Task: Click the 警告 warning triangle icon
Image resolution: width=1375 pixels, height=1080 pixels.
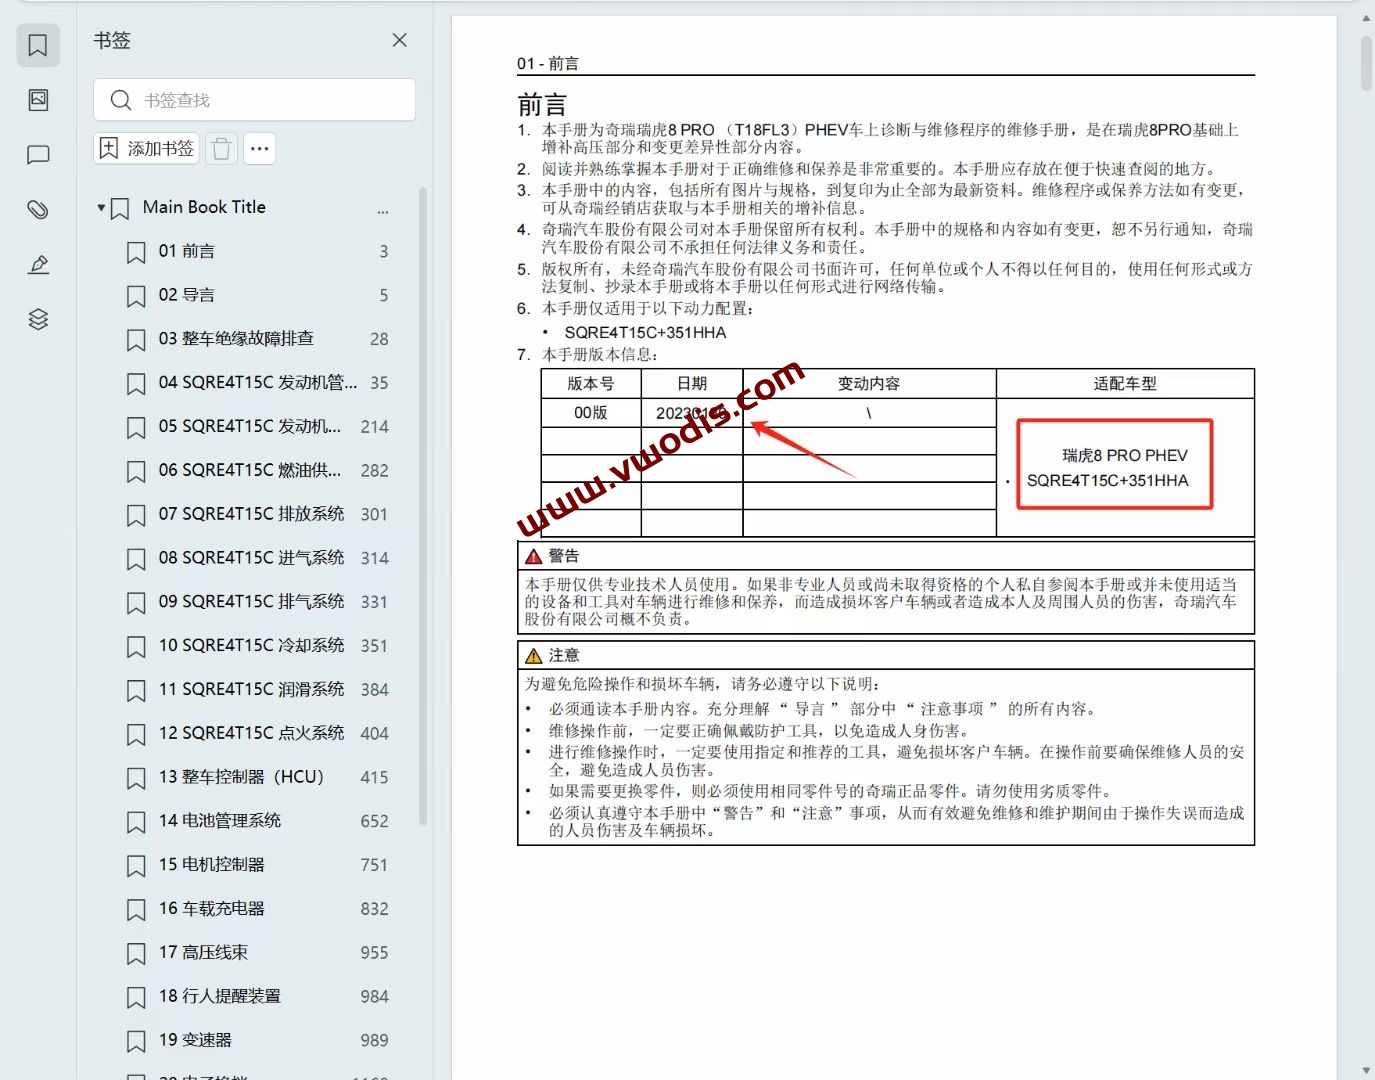Action: click(534, 557)
